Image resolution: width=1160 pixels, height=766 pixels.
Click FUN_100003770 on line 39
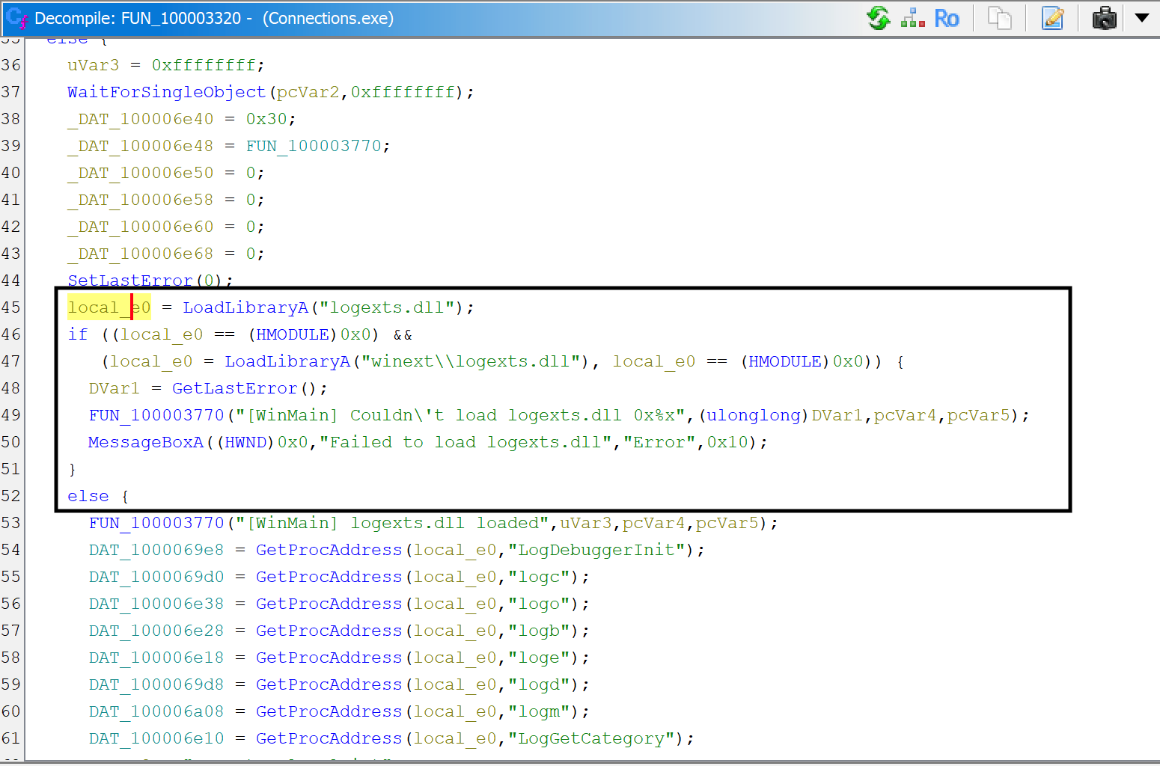pos(314,146)
